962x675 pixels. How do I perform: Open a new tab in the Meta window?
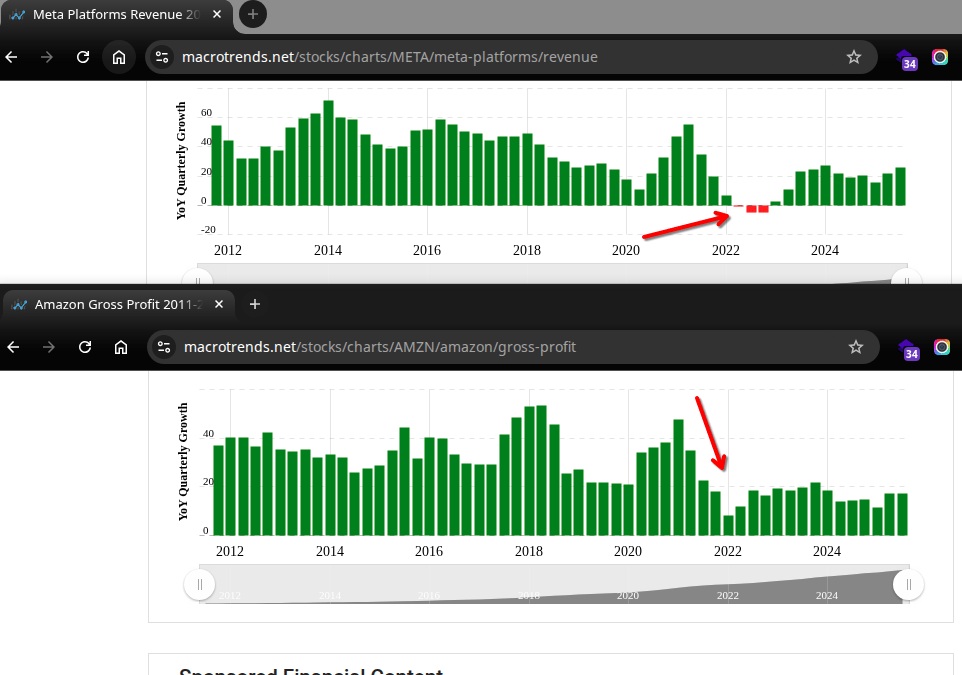click(x=252, y=14)
